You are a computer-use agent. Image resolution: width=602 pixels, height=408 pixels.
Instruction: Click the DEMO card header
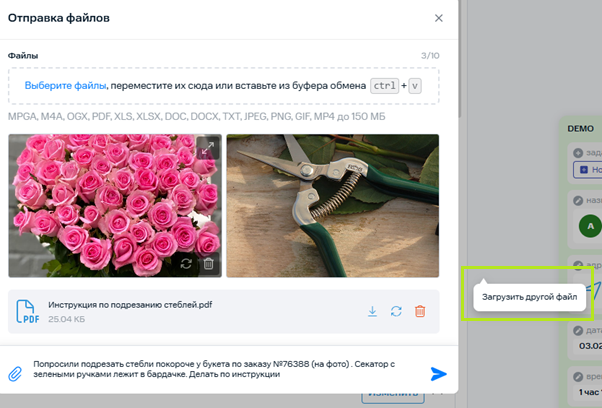(580, 128)
